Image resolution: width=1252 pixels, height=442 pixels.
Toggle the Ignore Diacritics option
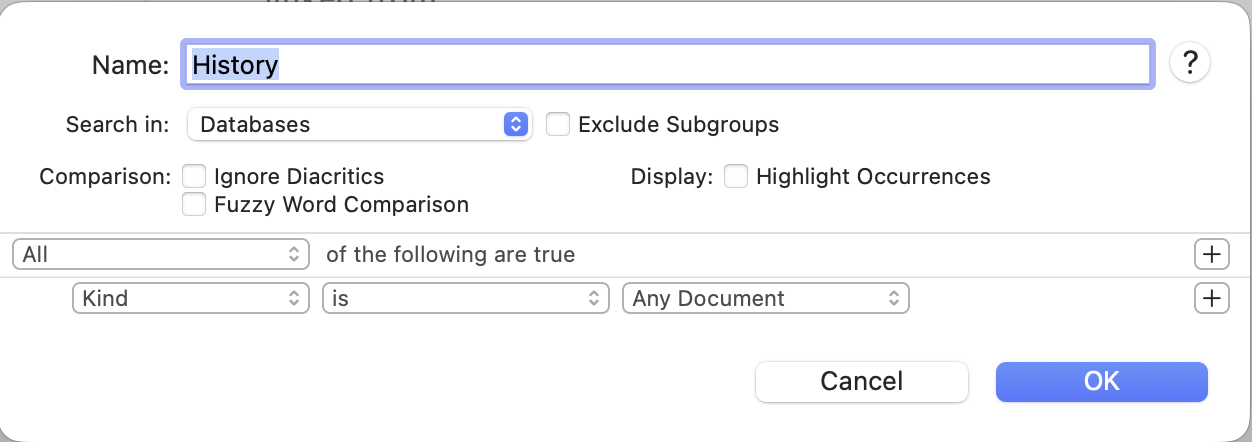click(194, 177)
